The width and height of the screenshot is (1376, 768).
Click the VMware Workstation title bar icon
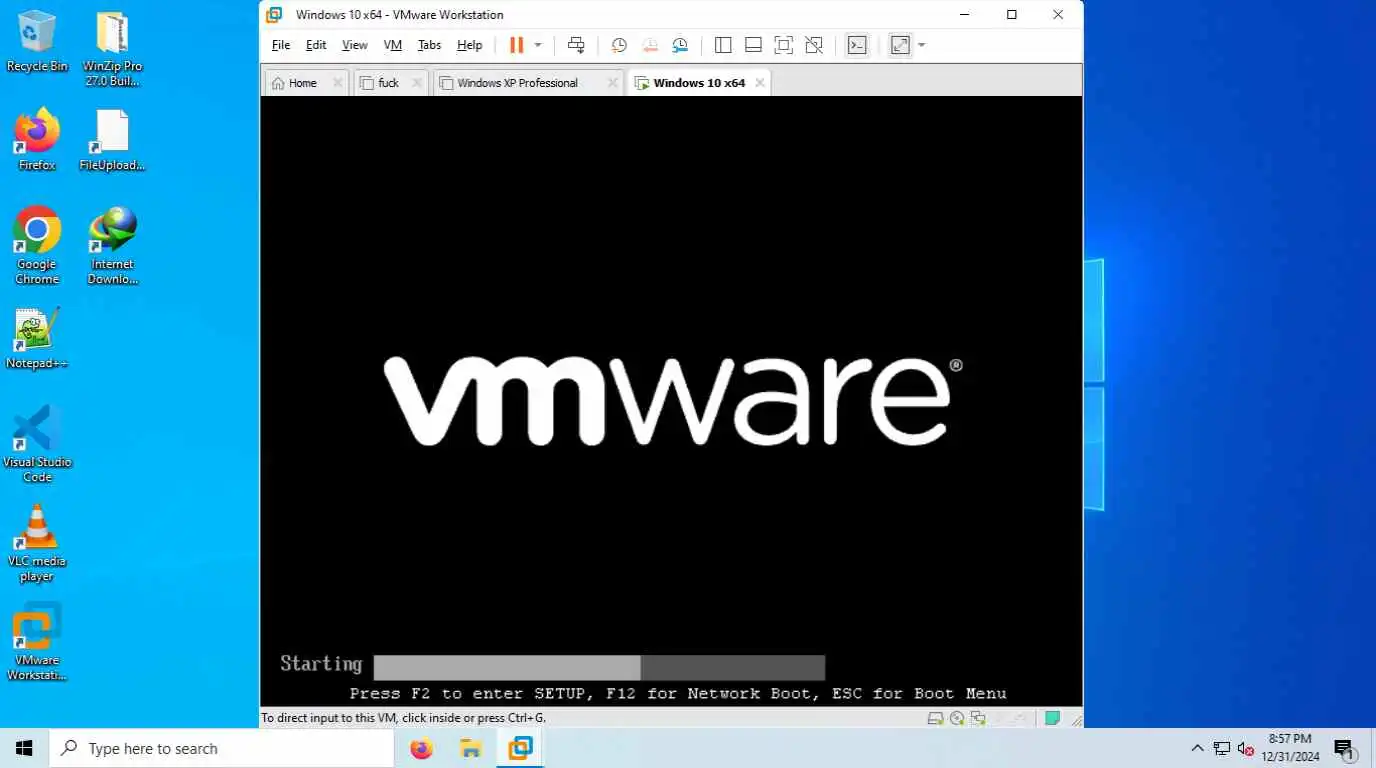pyautogui.click(x=274, y=14)
